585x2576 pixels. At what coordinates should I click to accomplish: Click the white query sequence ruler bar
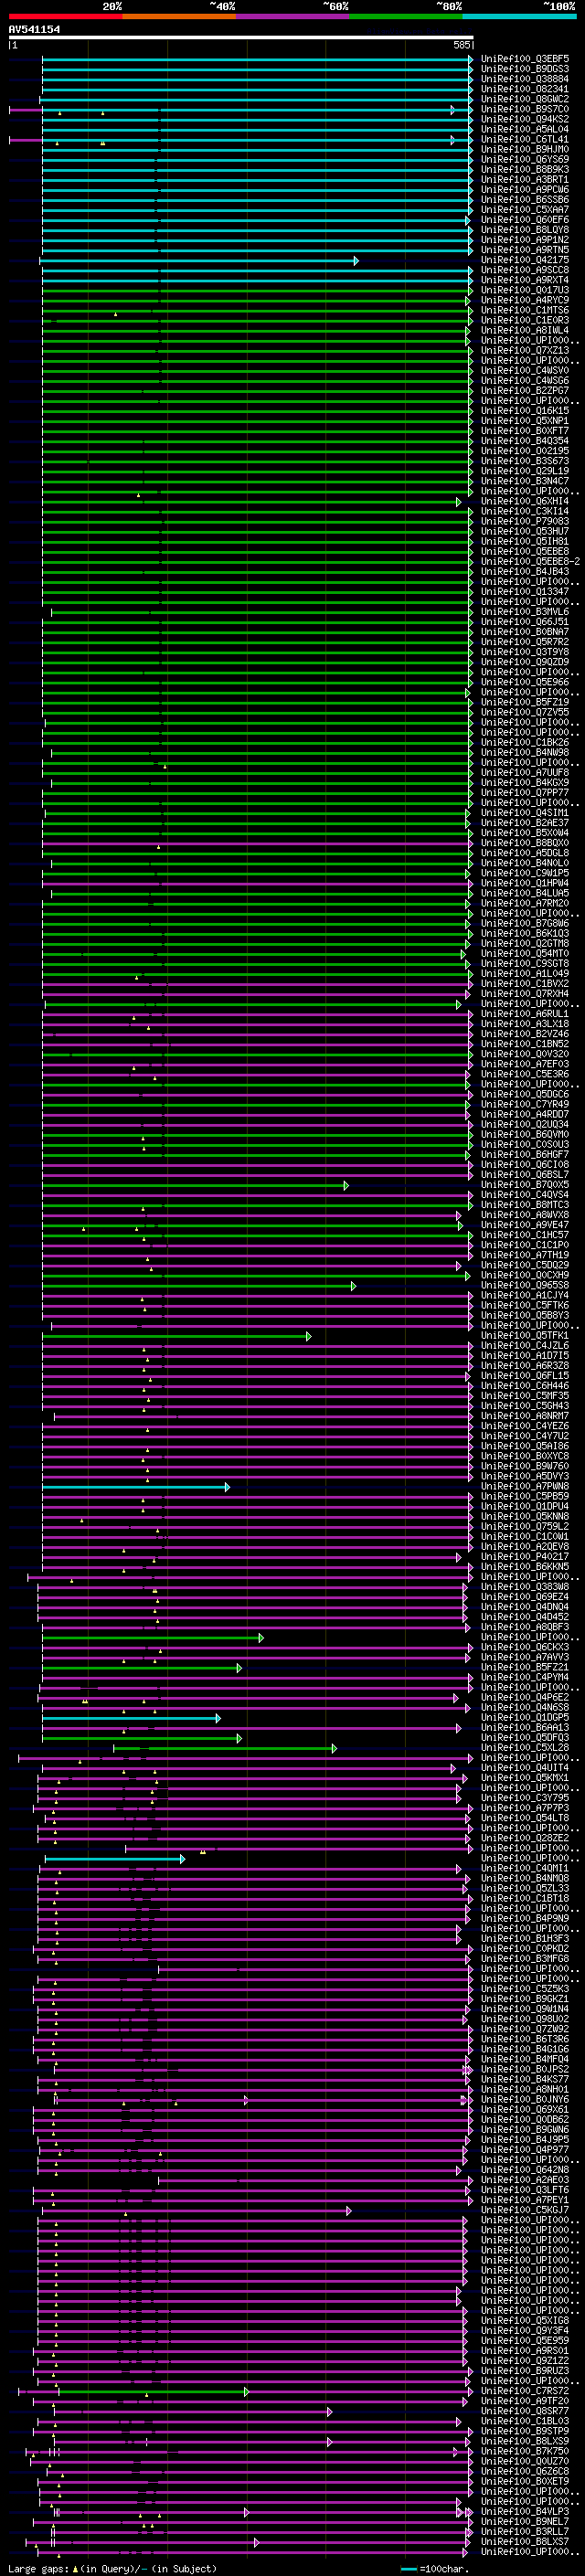tap(241, 38)
